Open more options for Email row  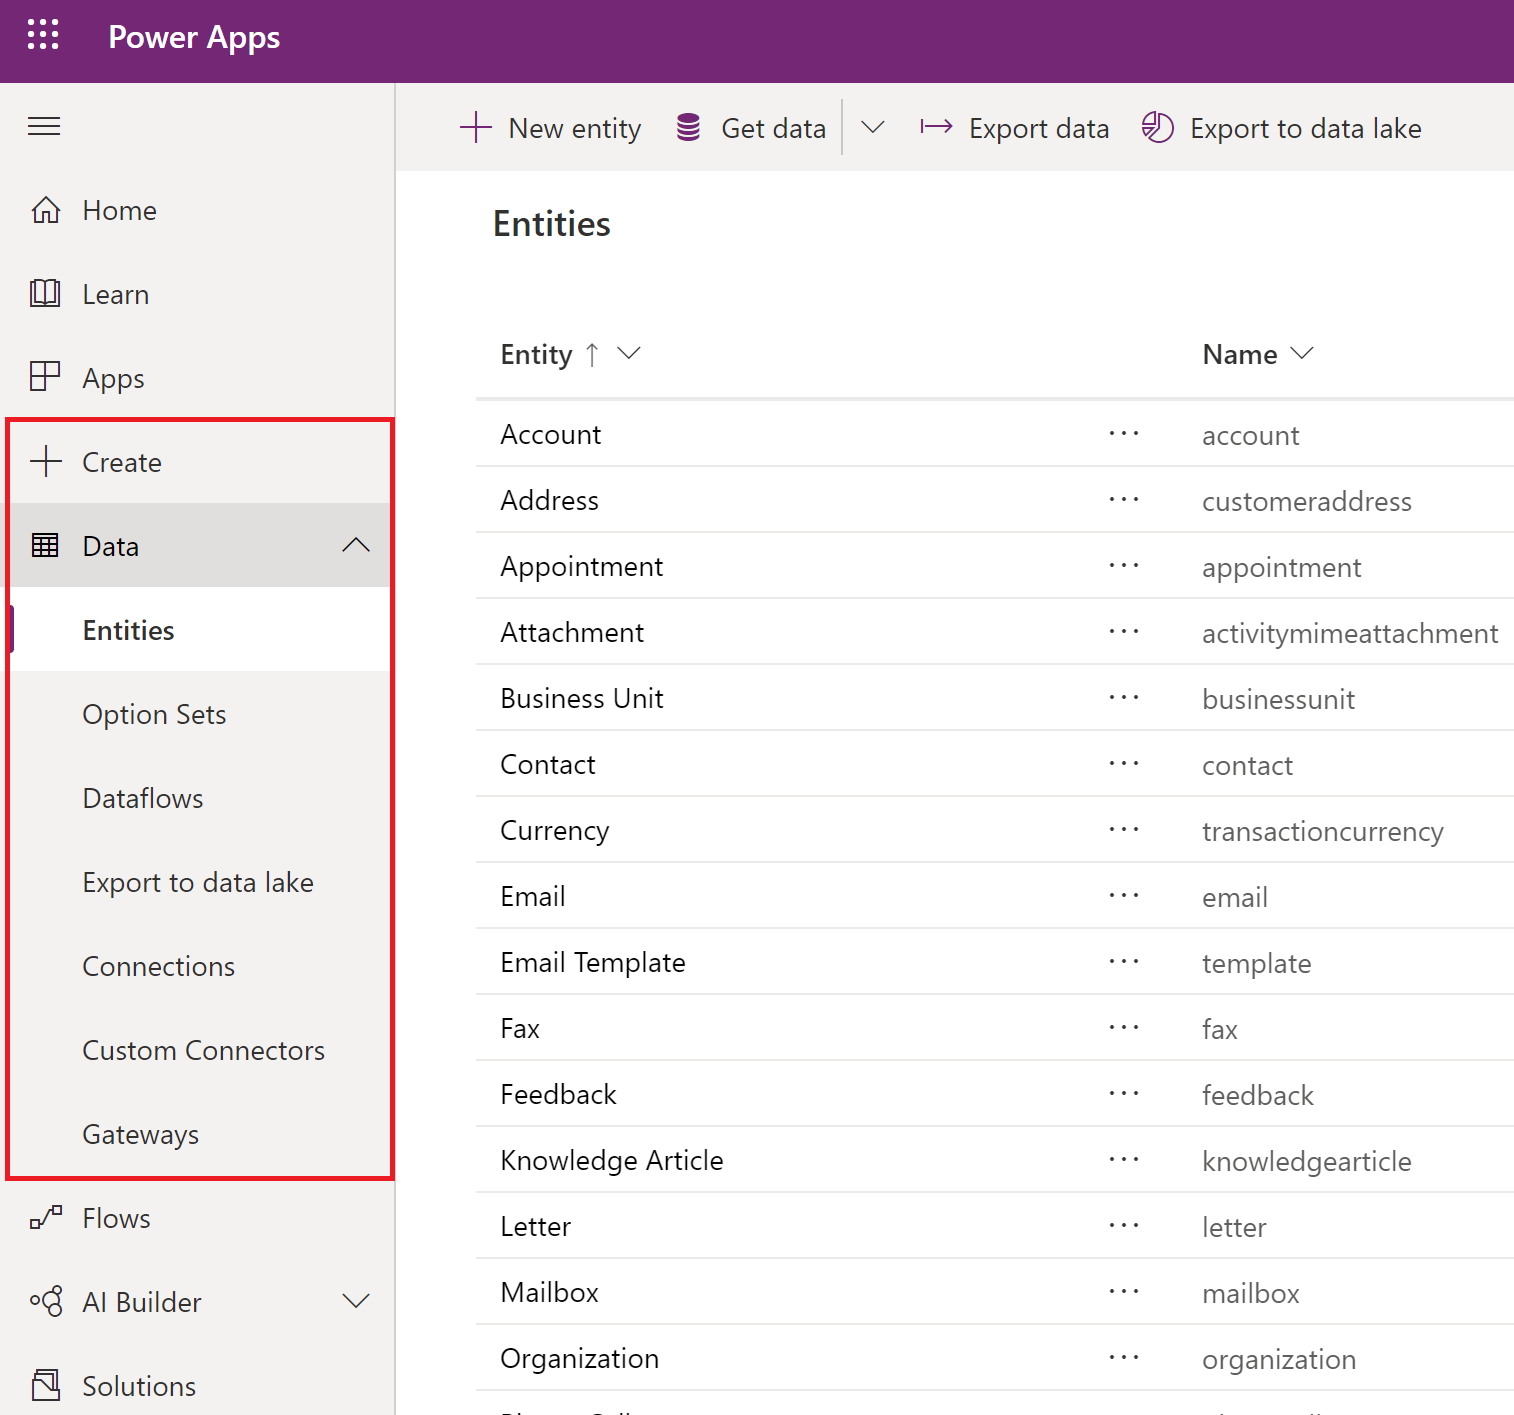tap(1124, 896)
